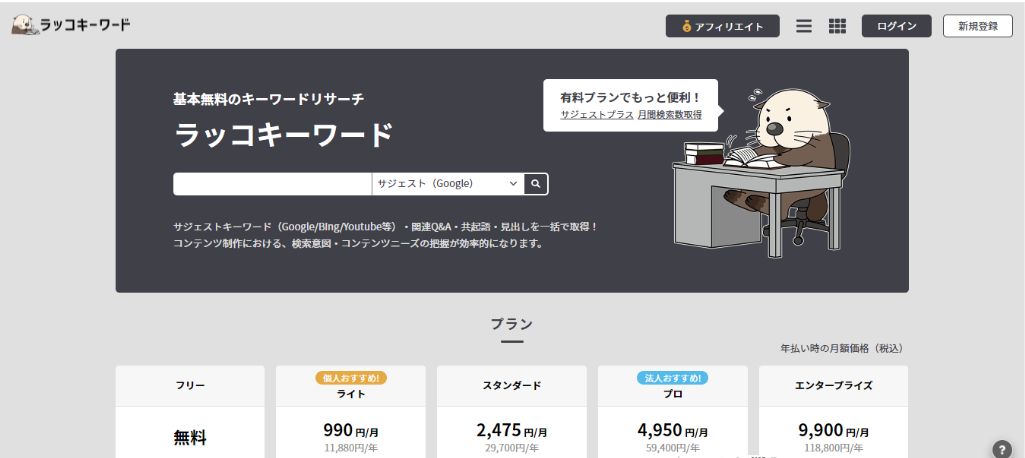1025x458 pixels.
Task: Open the help question mark icon
Action: click(1001, 449)
